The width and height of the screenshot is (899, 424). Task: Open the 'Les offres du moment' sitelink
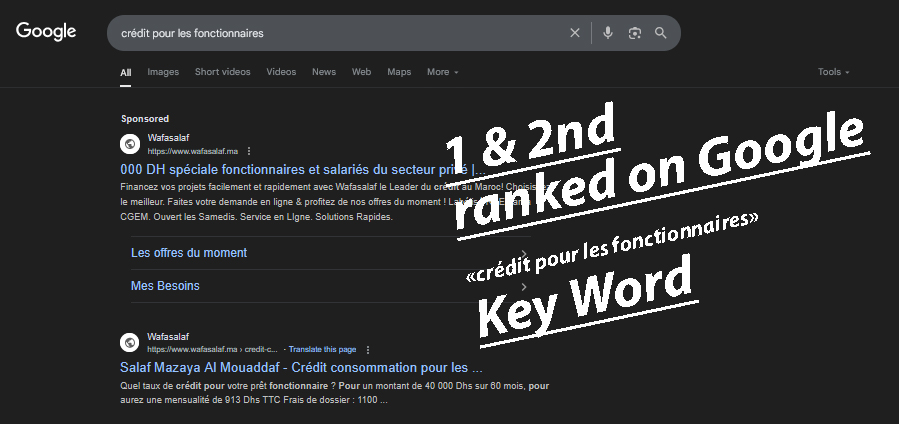click(189, 253)
